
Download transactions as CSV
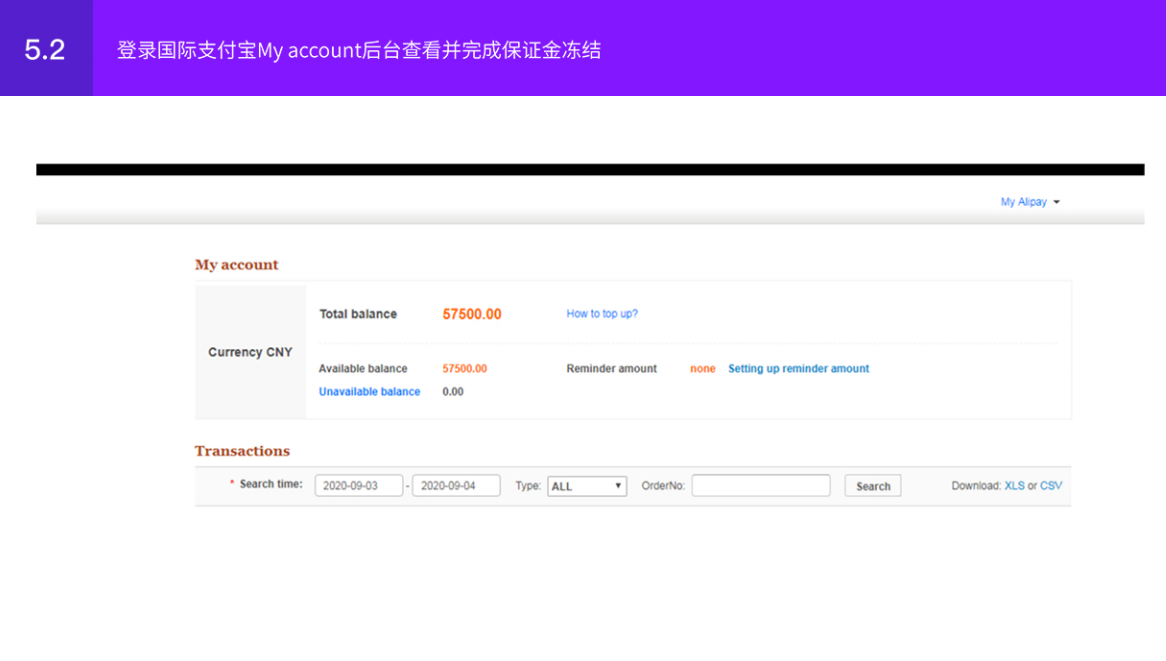1050,485
